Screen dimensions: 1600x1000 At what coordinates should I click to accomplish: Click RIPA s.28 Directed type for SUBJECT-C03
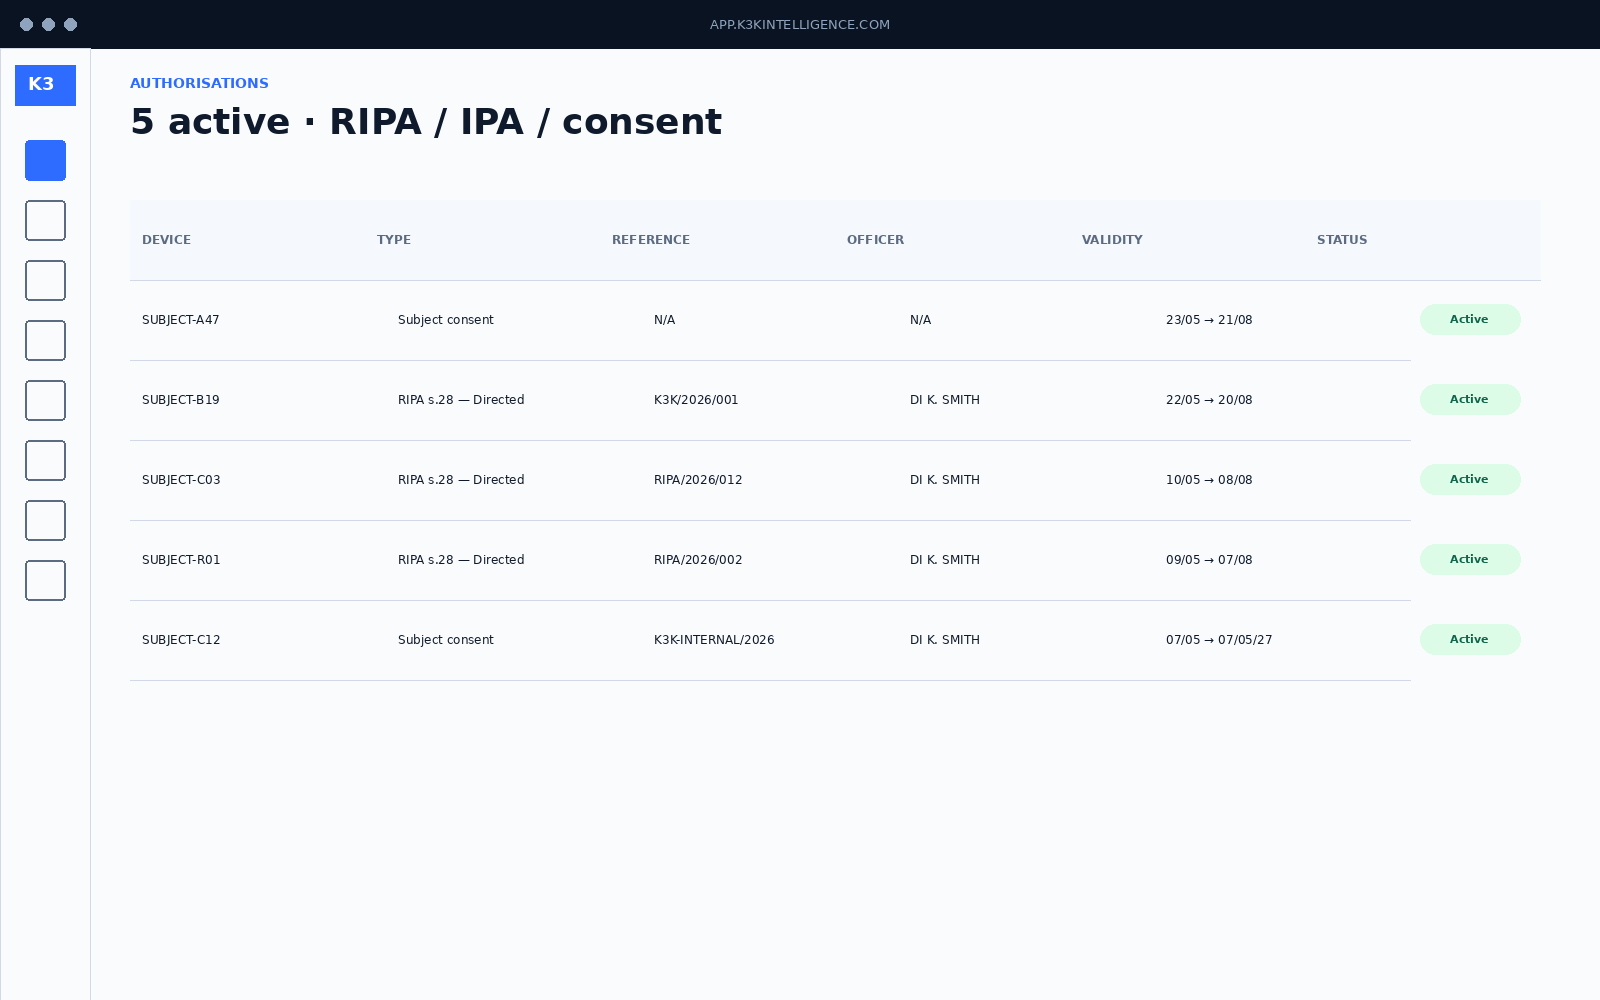[x=461, y=480]
